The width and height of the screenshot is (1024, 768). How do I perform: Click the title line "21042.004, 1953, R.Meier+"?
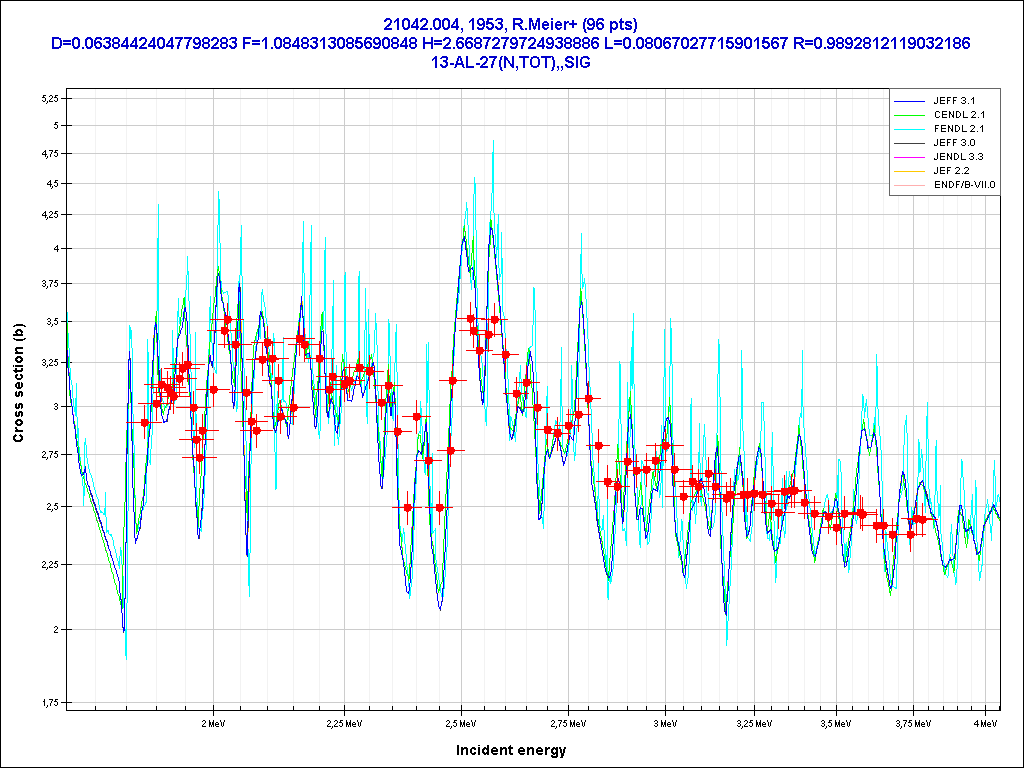coord(511,24)
